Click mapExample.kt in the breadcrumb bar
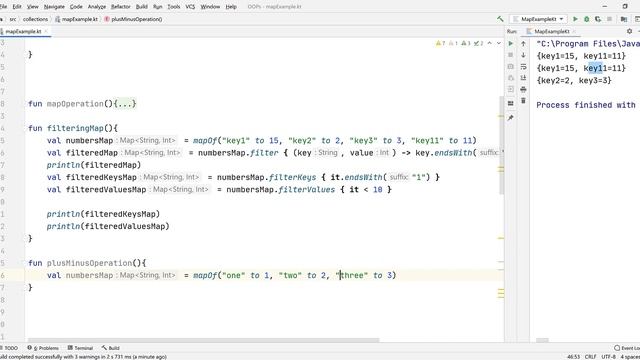 point(76,19)
